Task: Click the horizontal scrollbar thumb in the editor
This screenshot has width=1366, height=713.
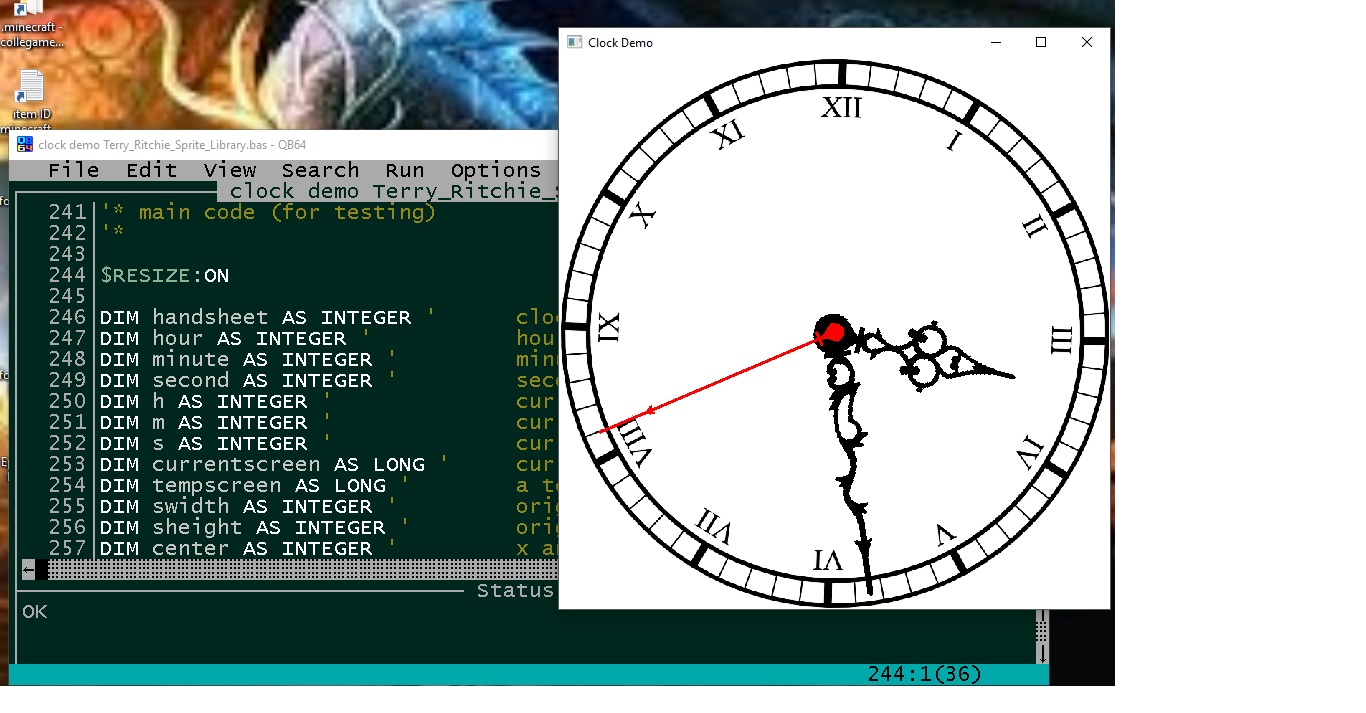Action: click(42, 570)
